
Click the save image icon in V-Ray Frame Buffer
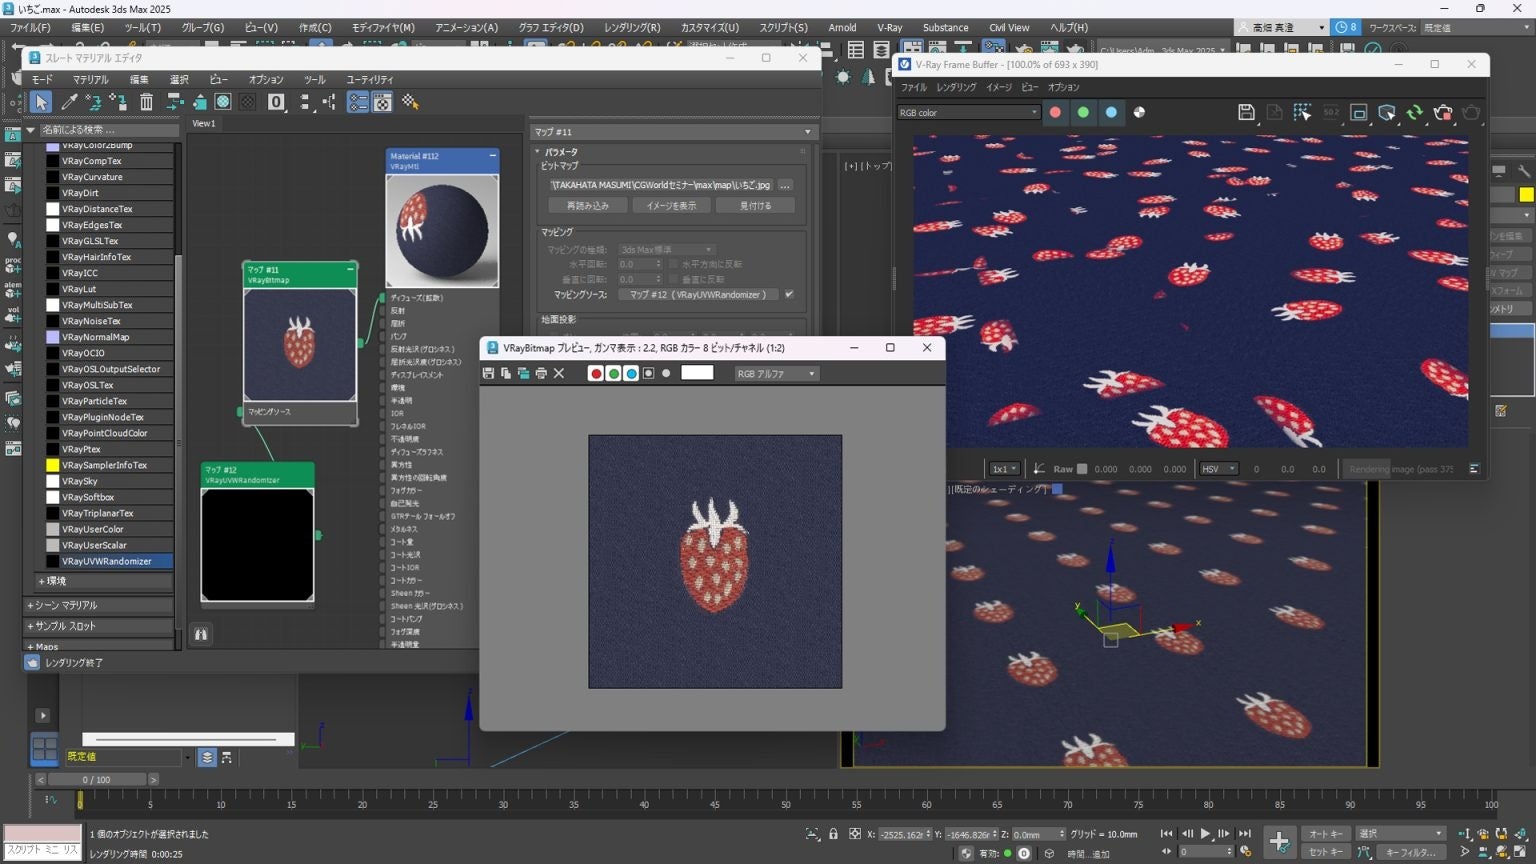tap(1246, 113)
